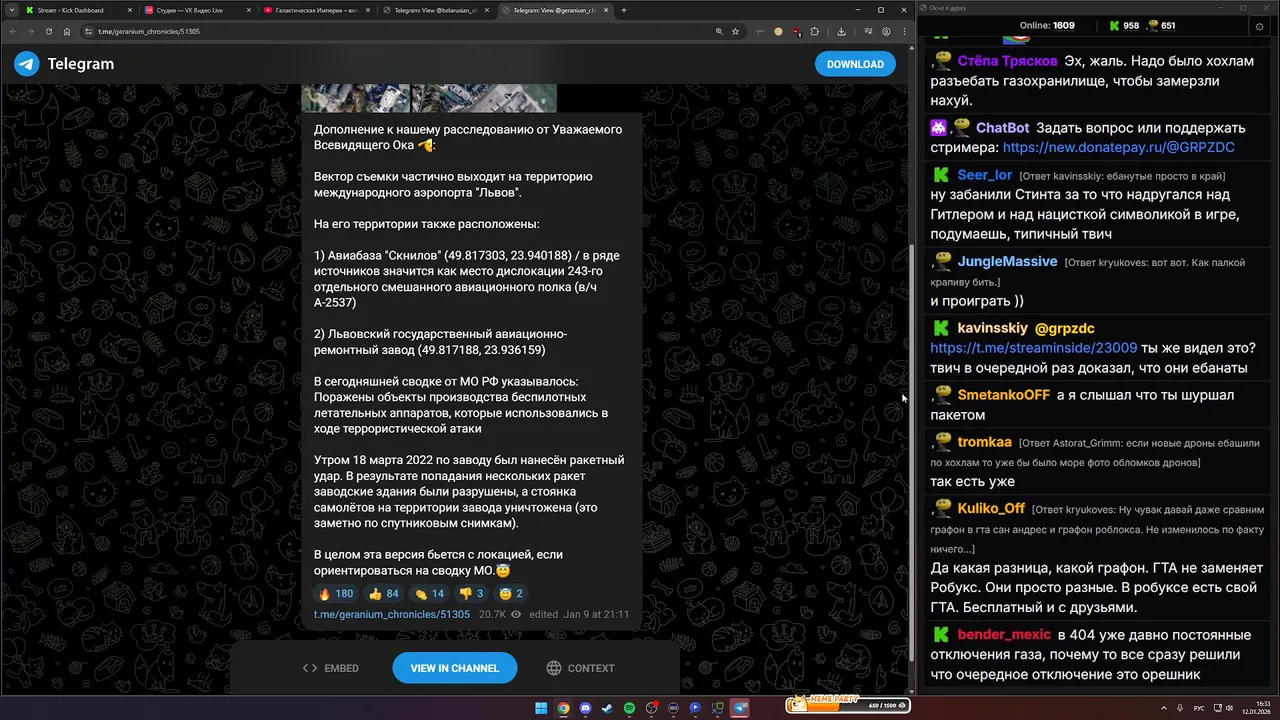This screenshot has width=1280, height=720.
Task: Click the EMBED option below the post
Action: point(331,668)
